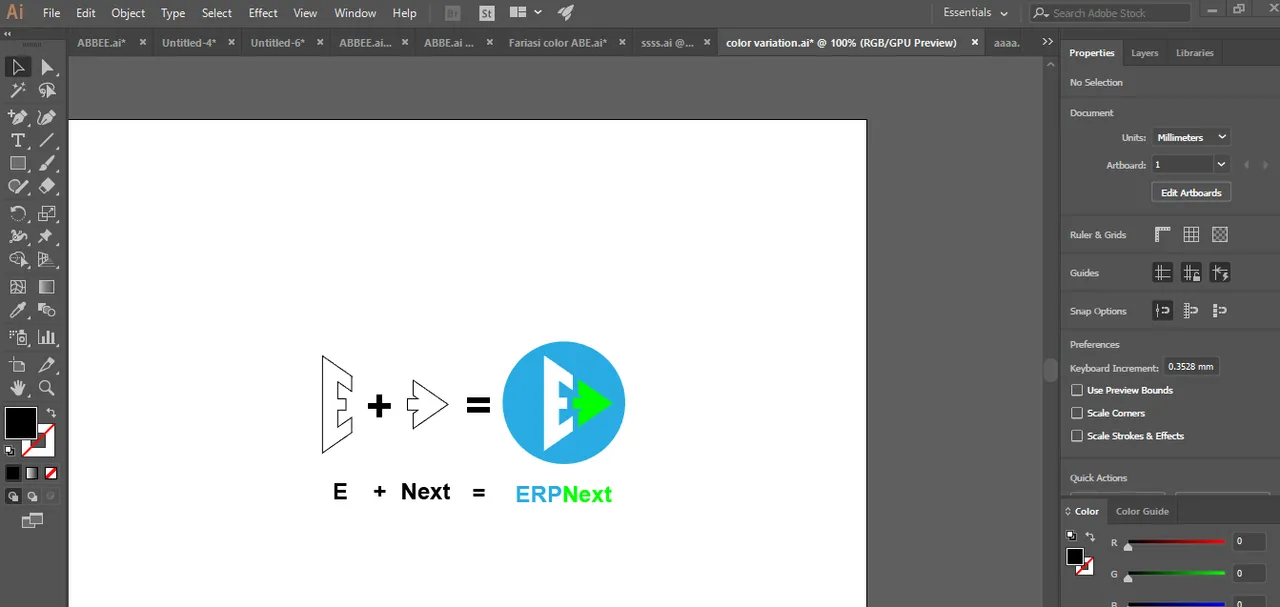Toggle the transparency grid button
This screenshot has width=1280, height=607.
[1220, 235]
